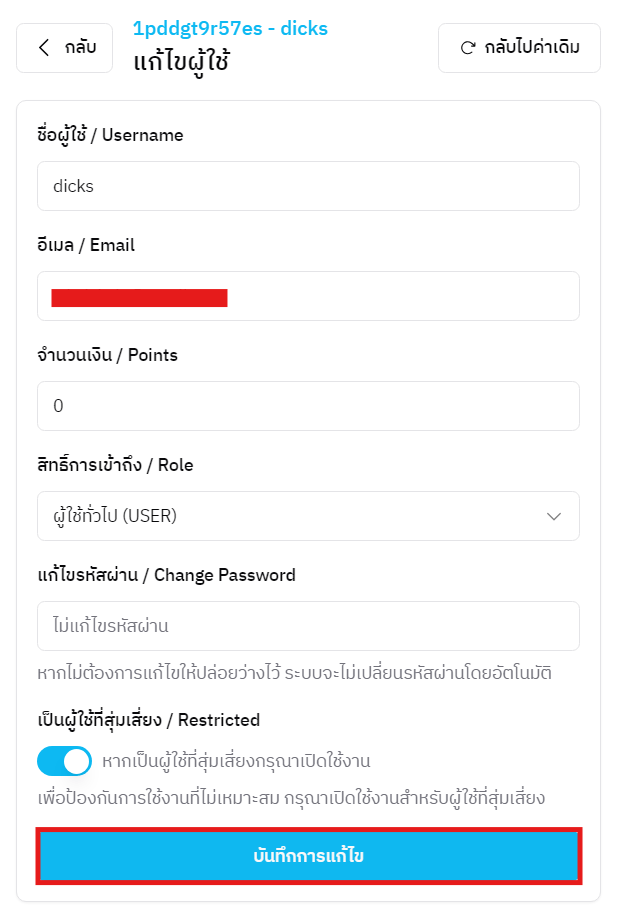The image size is (619, 921).
Task: Click the Change Password input field
Action: point(308,626)
